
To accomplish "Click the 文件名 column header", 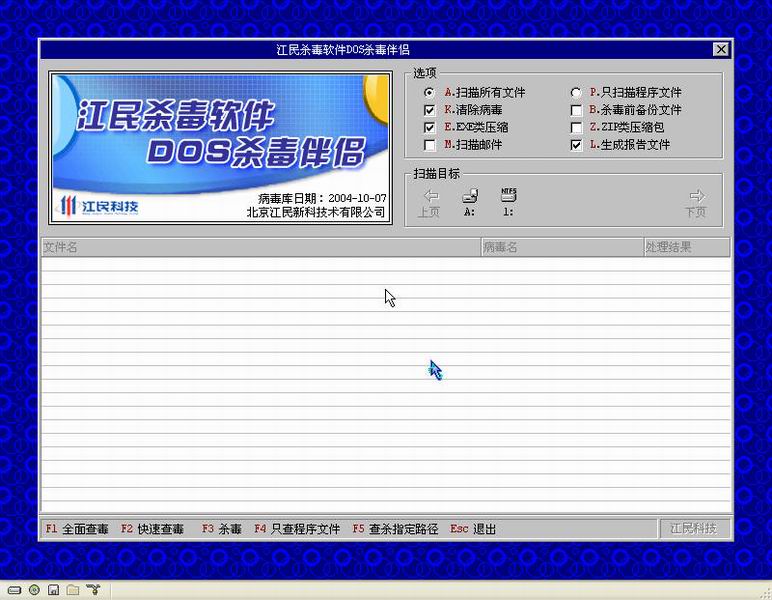I will click(261, 247).
